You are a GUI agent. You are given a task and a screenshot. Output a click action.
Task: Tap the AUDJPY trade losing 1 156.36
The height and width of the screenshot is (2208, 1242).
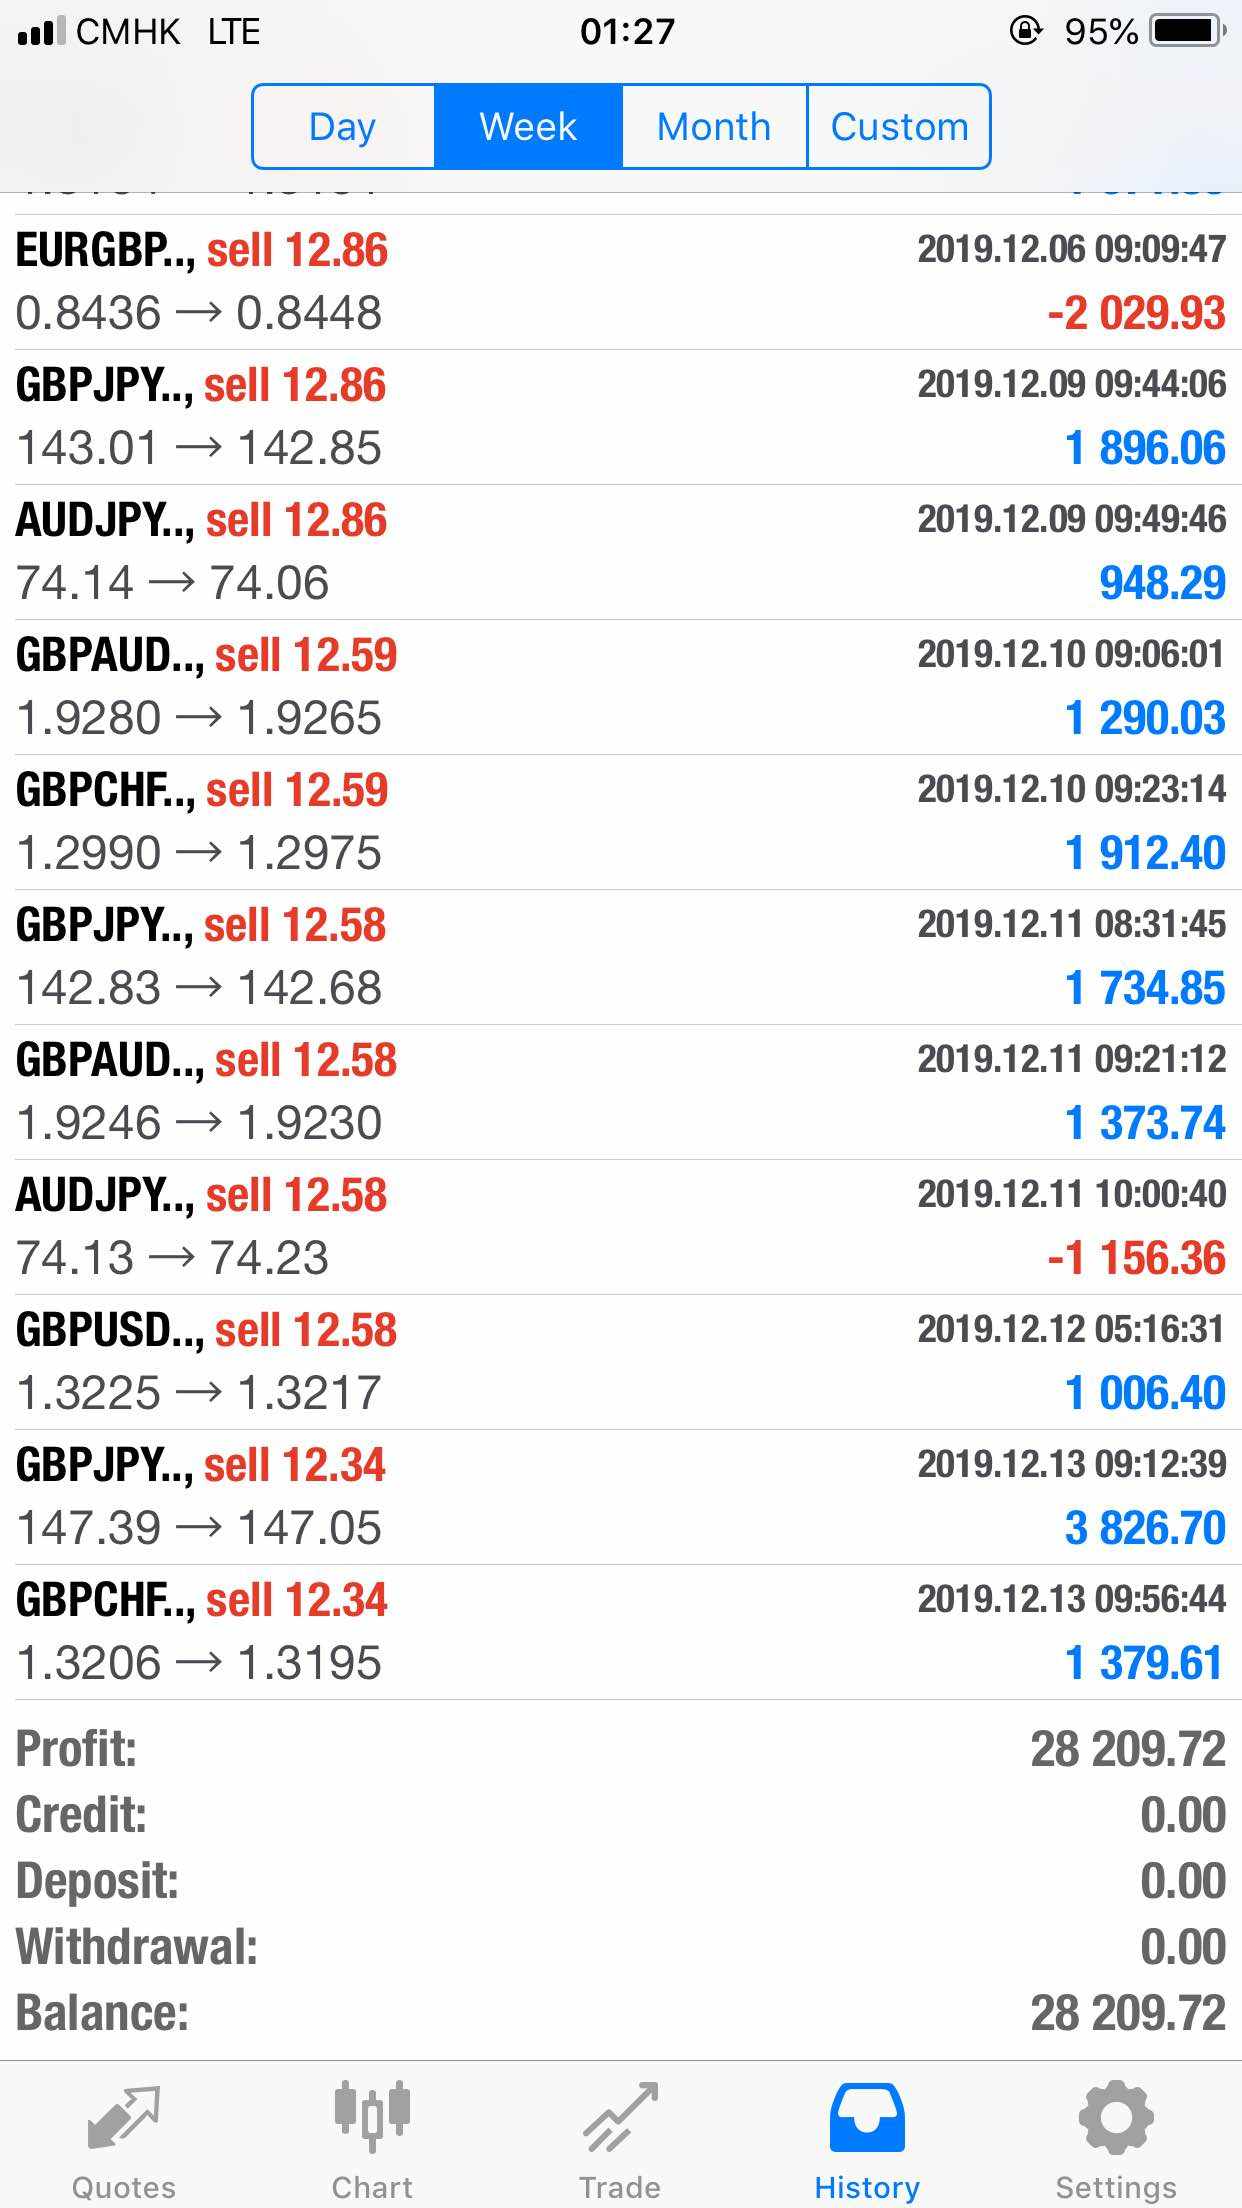(621, 1227)
